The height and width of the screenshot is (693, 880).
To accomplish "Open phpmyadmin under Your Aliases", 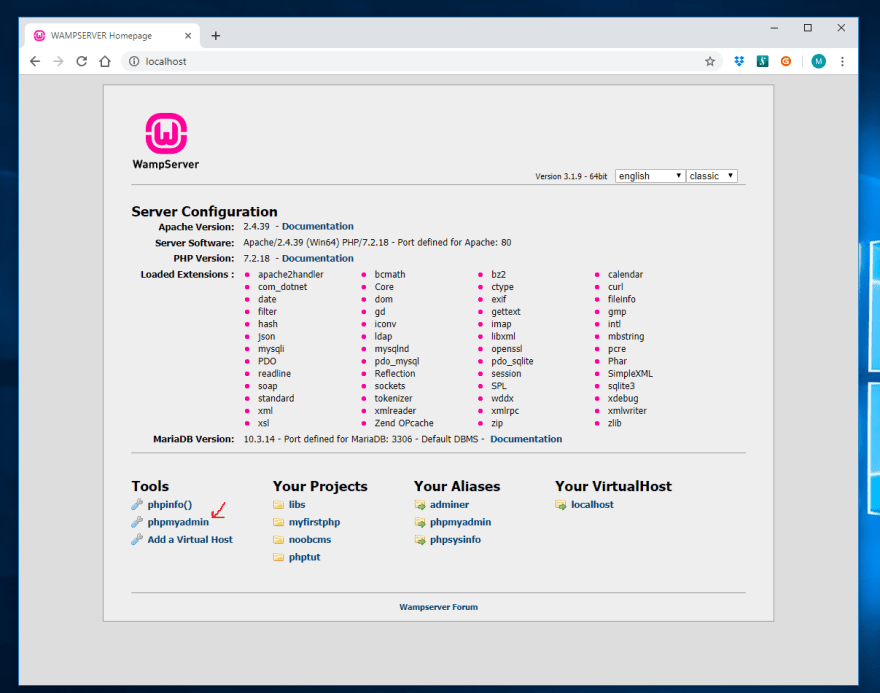I will click(460, 522).
